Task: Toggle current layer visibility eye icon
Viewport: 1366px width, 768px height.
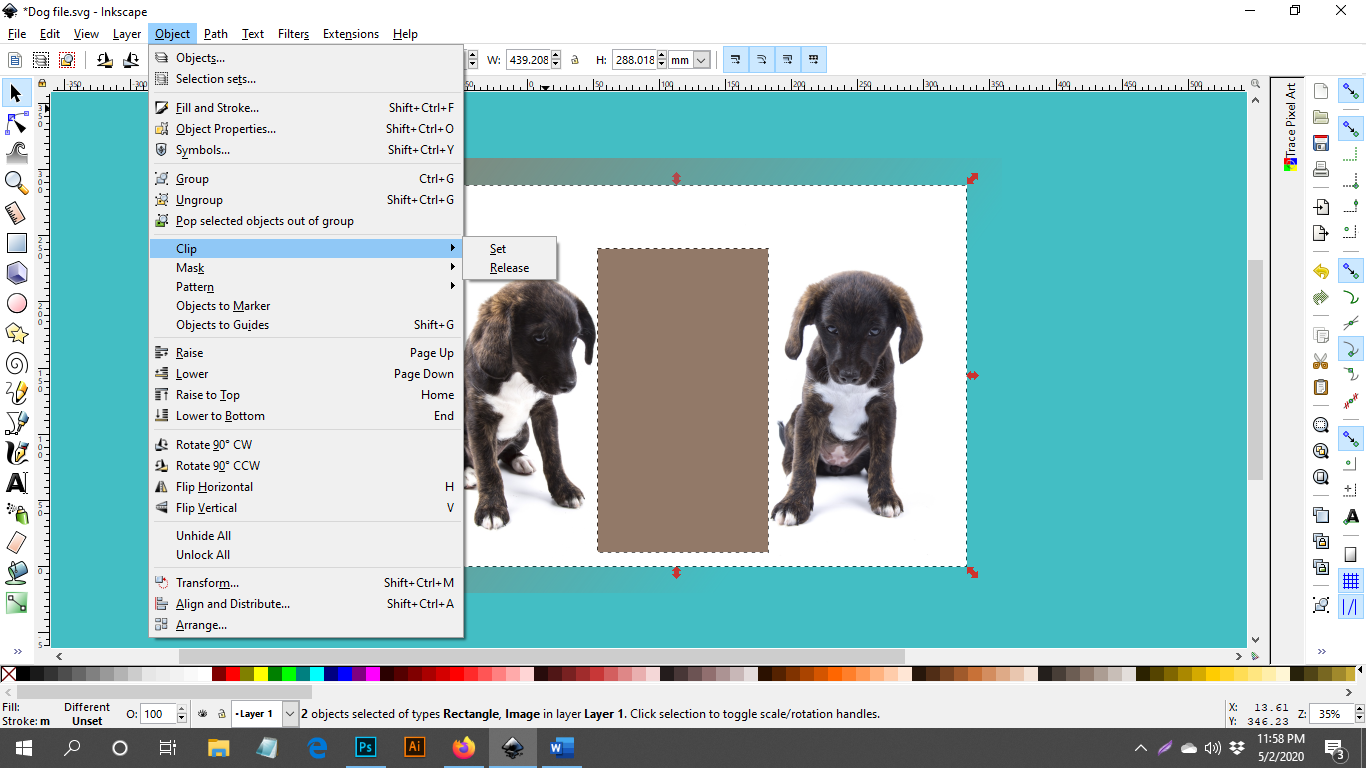Action: [201, 714]
